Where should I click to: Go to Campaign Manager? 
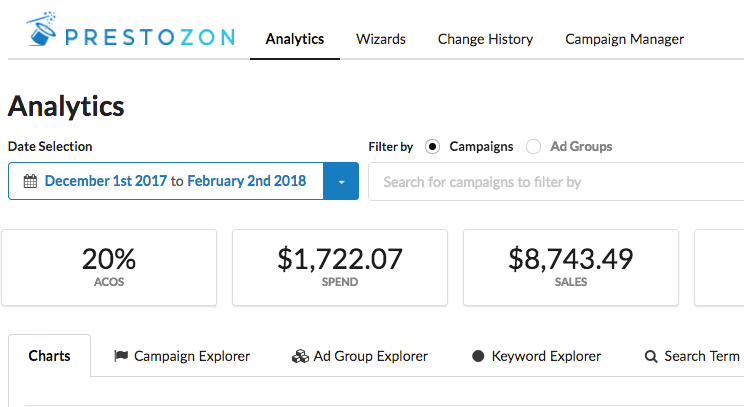[624, 40]
